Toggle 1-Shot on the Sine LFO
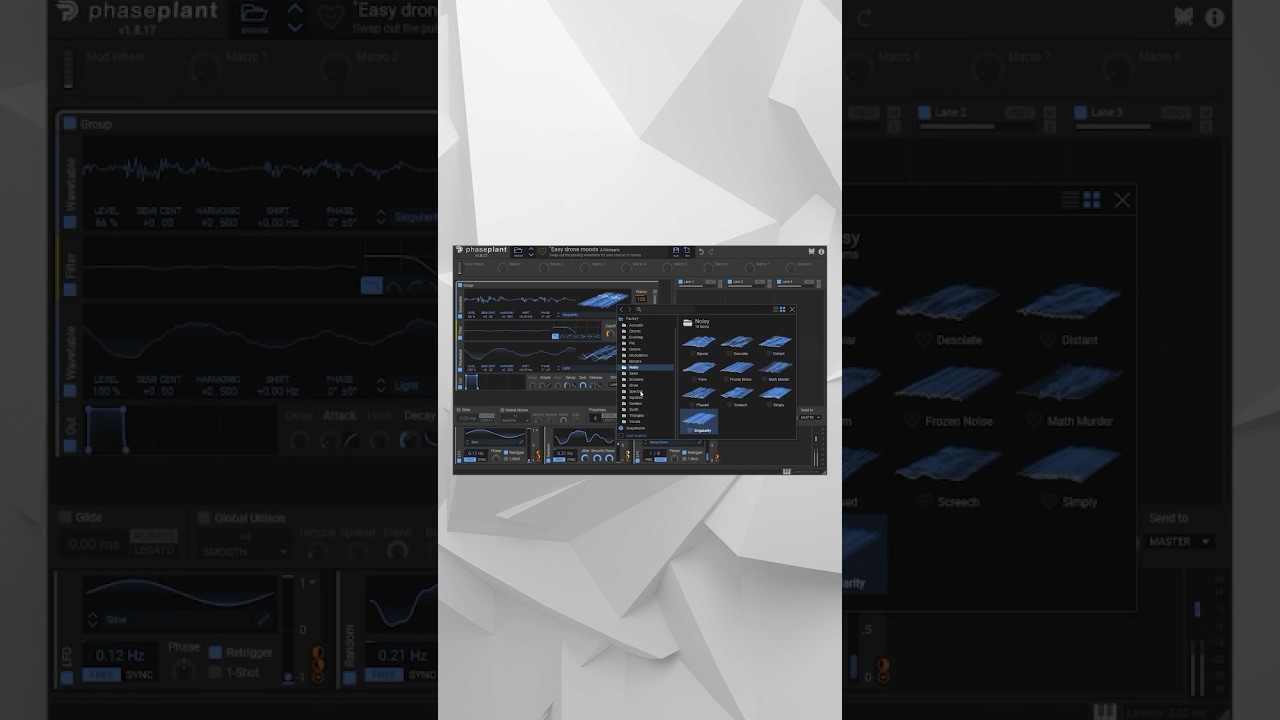Viewport: 1280px width, 720px height. pyautogui.click(x=506, y=459)
